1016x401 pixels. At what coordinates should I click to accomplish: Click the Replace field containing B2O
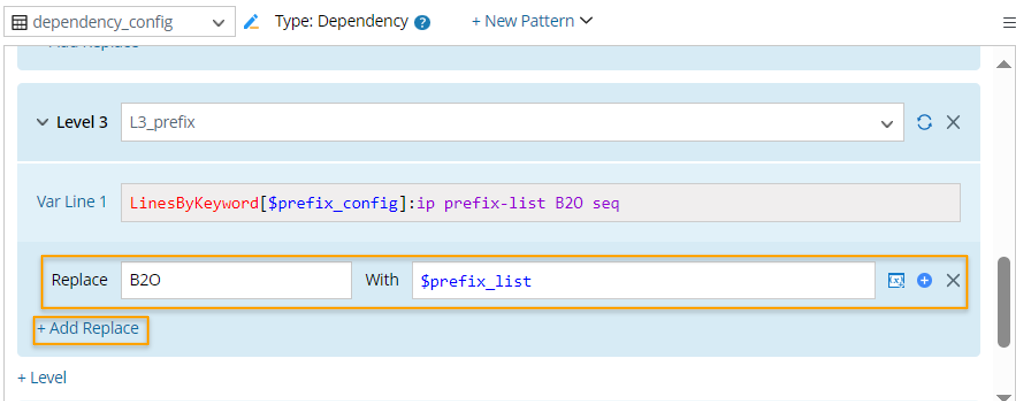(x=236, y=280)
